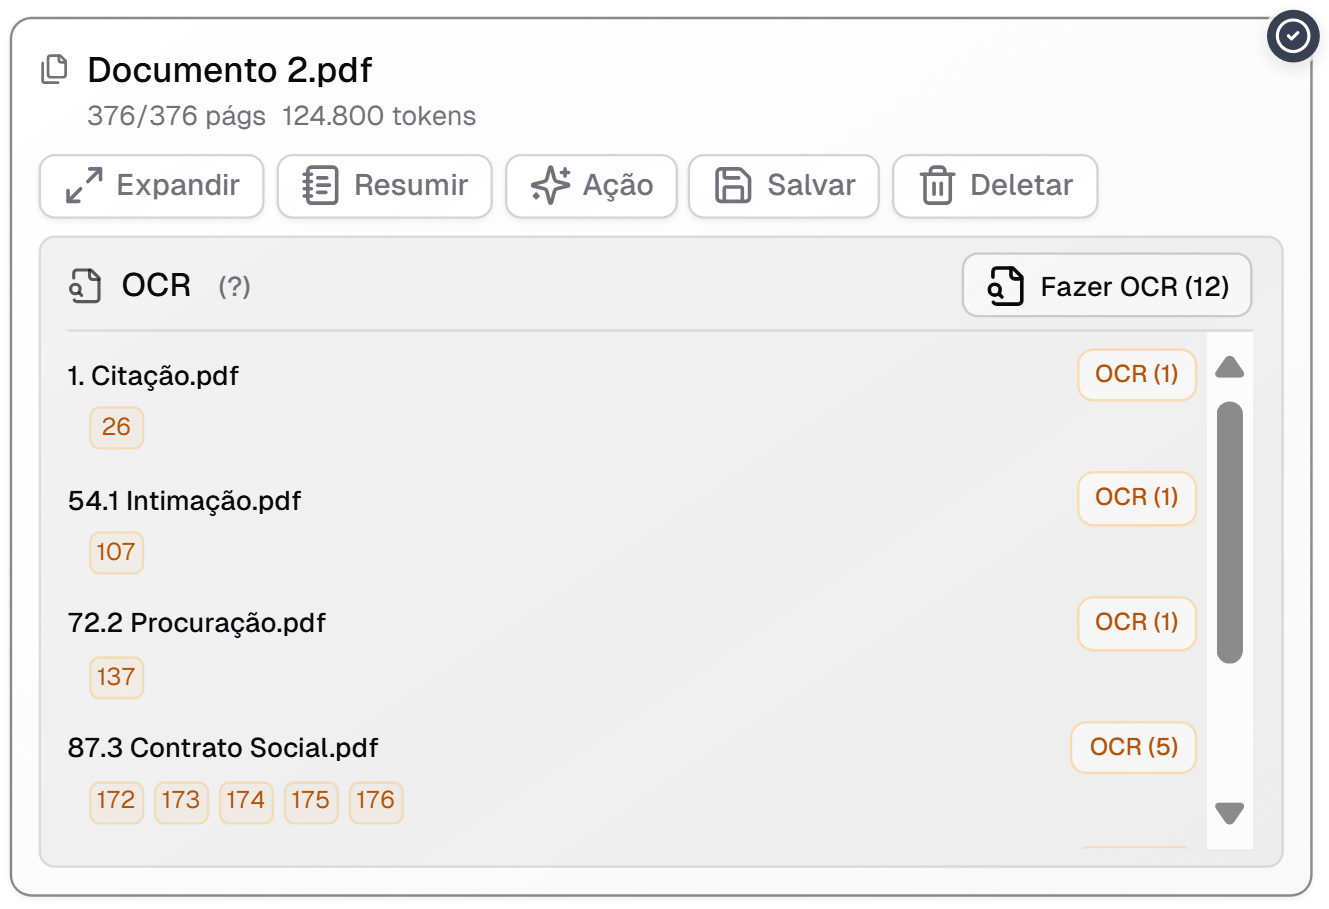Click the copy icon beside Documento 2.pdf
This screenshot has width=1329, height=909.
54,69
